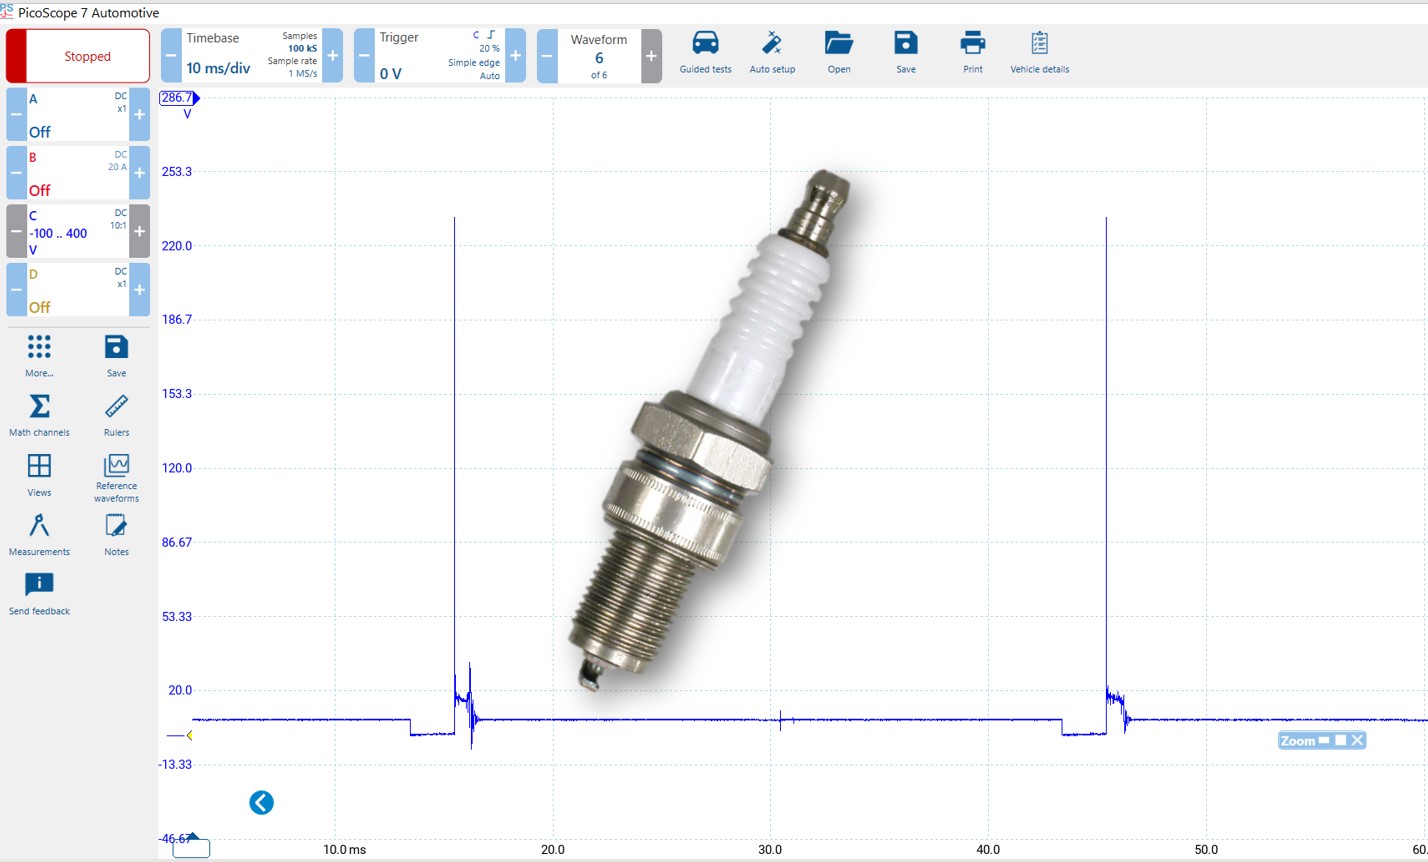Increase the timebase with the plus button

pos(333,56)
